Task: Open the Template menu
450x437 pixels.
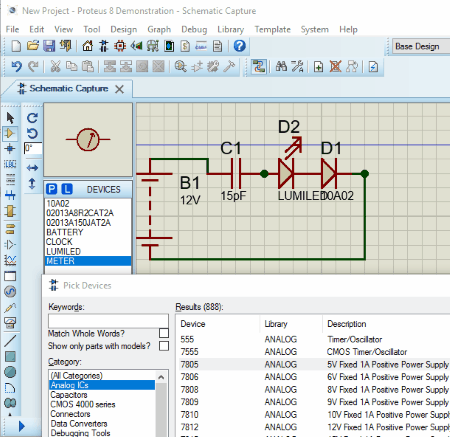Action: point(272,29)
